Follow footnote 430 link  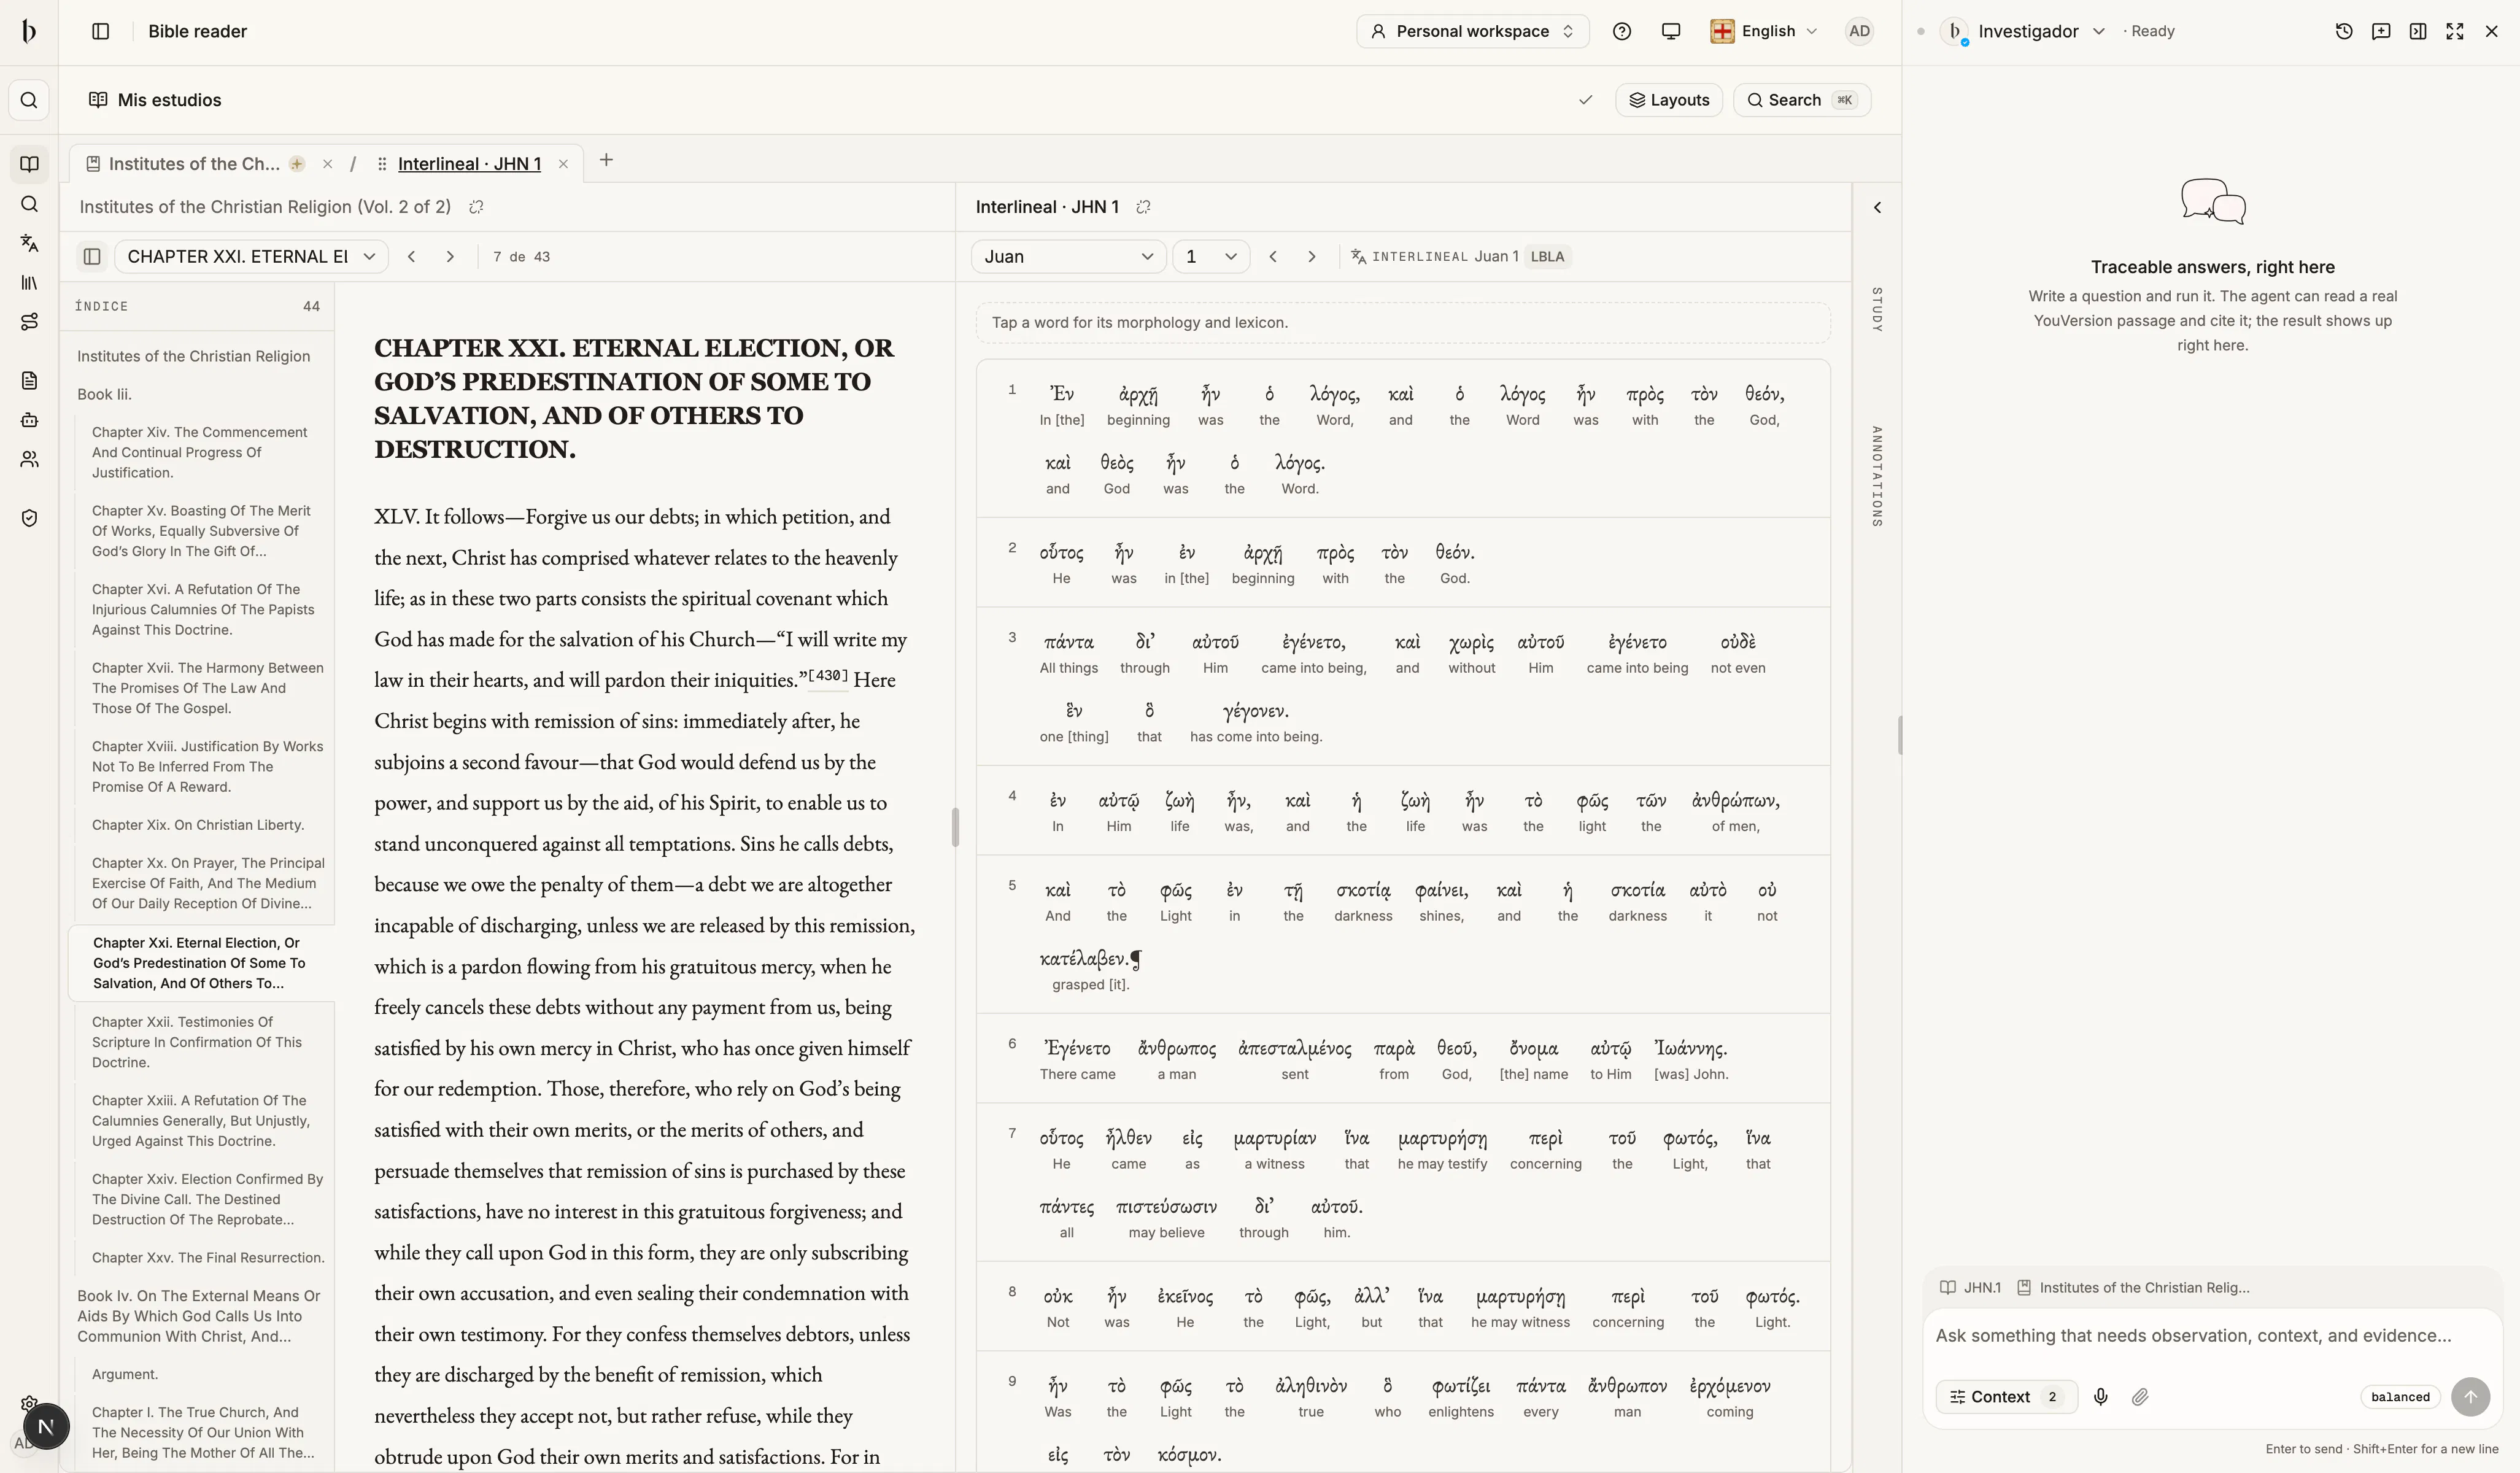pos(828,676)
